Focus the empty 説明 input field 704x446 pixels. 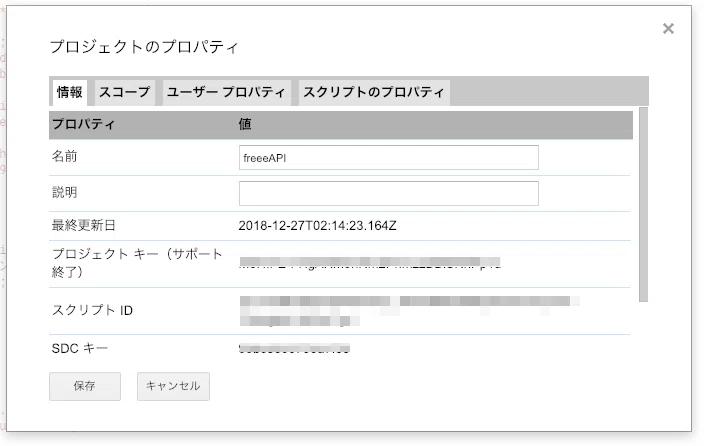[388, 194]
